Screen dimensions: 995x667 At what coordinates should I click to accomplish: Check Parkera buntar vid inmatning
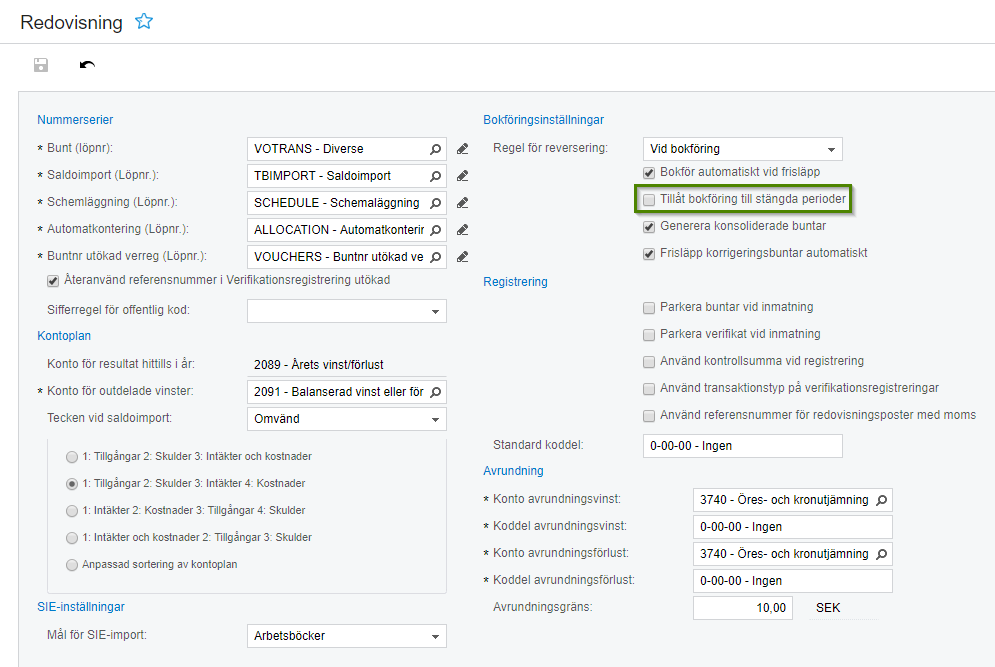coord(650,307)
